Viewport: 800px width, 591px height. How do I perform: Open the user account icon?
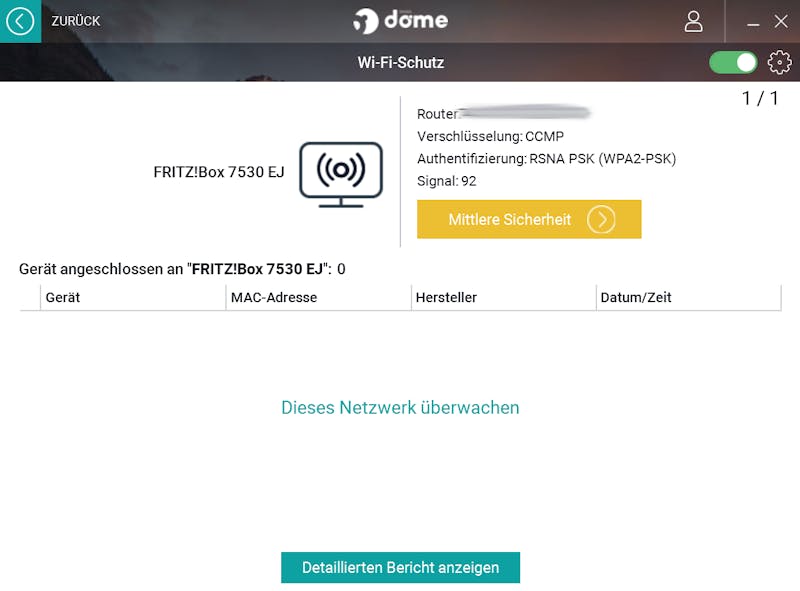pyautogui.click(x=693, y=22)
